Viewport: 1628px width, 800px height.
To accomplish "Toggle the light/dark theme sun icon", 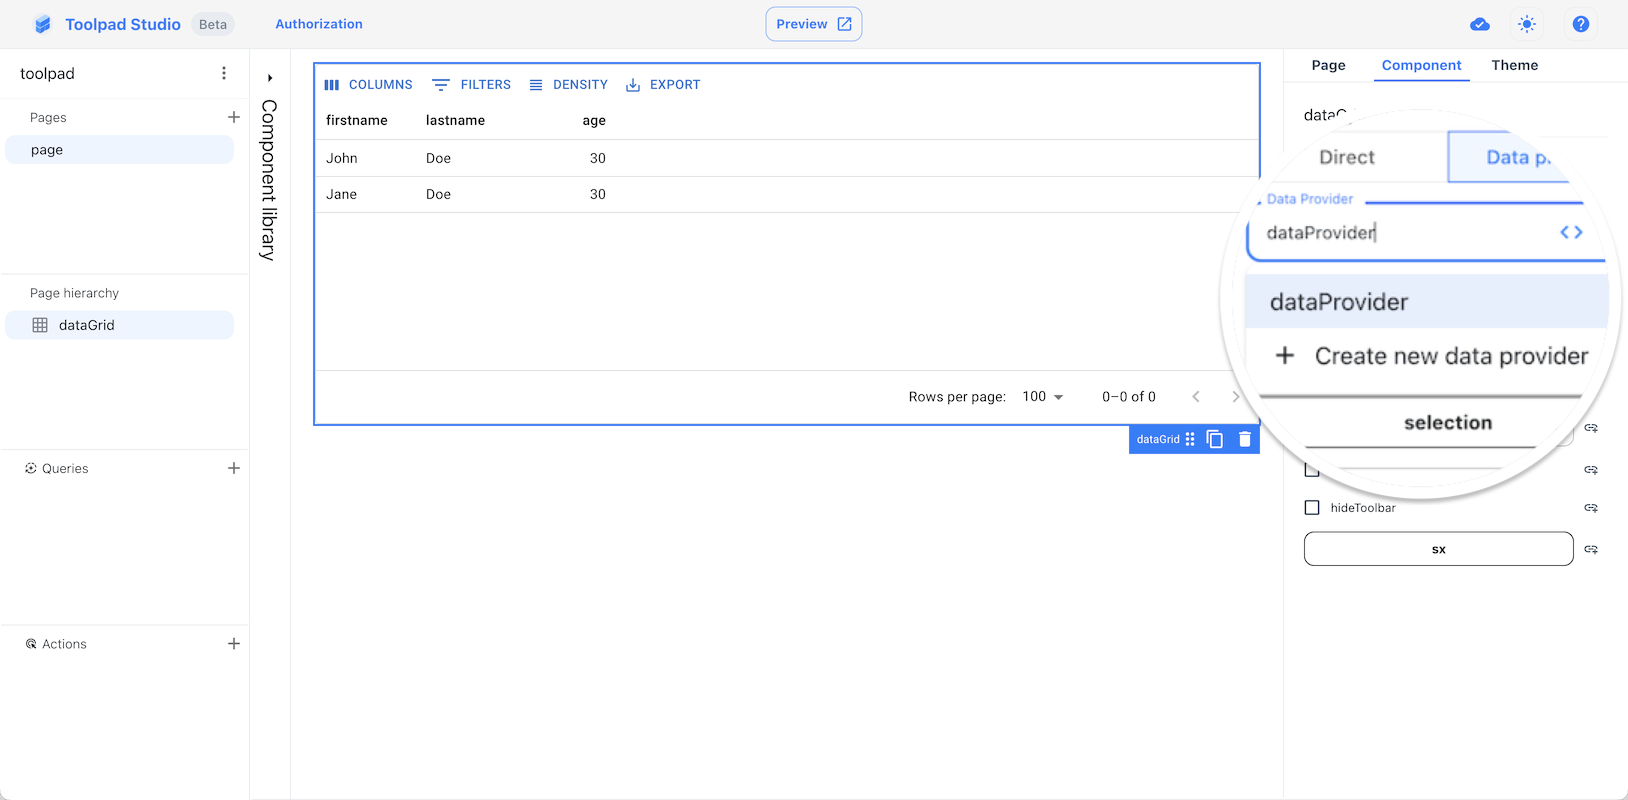I will [x=1526, y=24].
